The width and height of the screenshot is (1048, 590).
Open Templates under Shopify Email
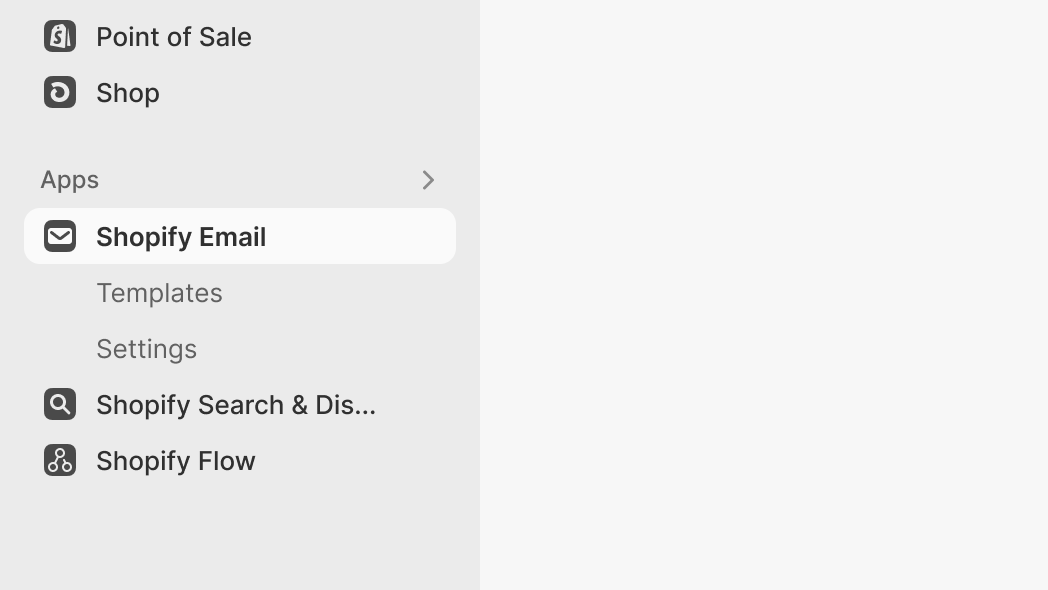tap(159, 293)
